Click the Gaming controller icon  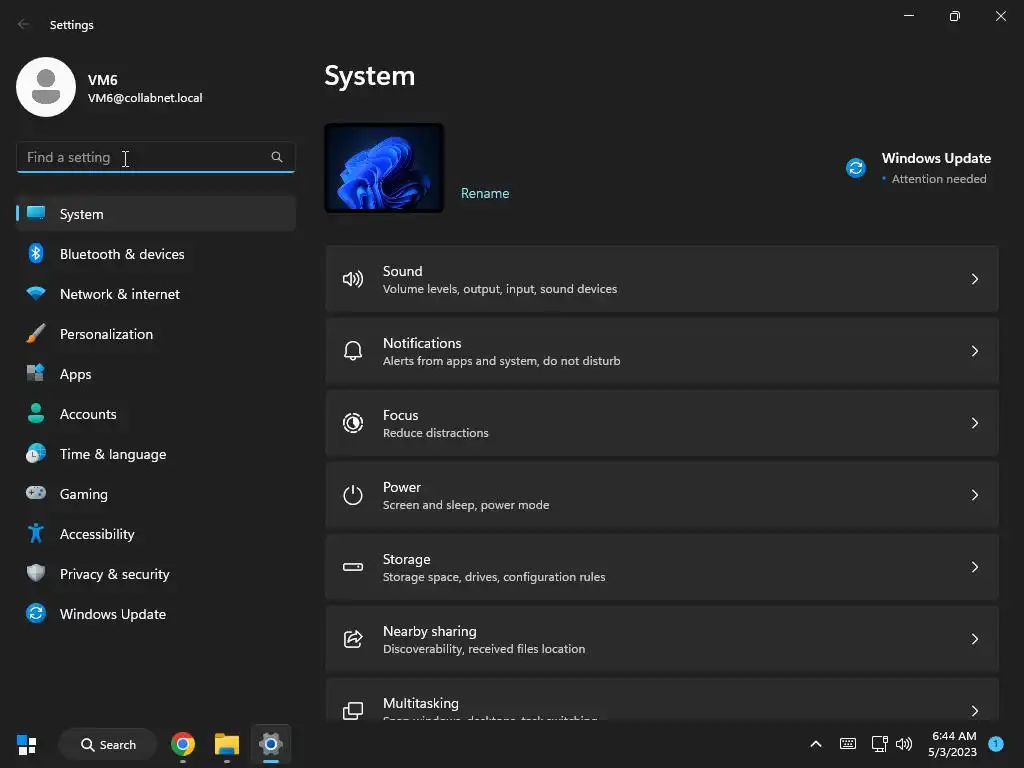coord(36,493)
